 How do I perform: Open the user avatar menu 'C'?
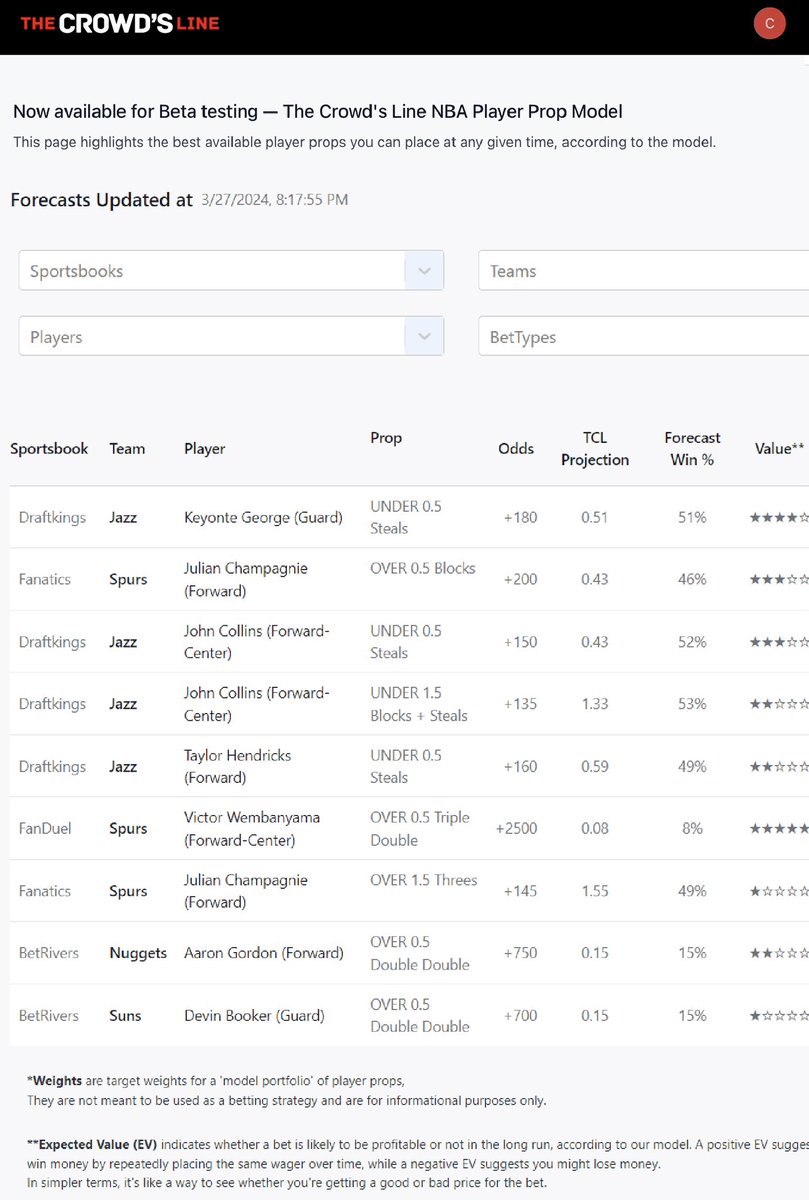tap(769, 23)
